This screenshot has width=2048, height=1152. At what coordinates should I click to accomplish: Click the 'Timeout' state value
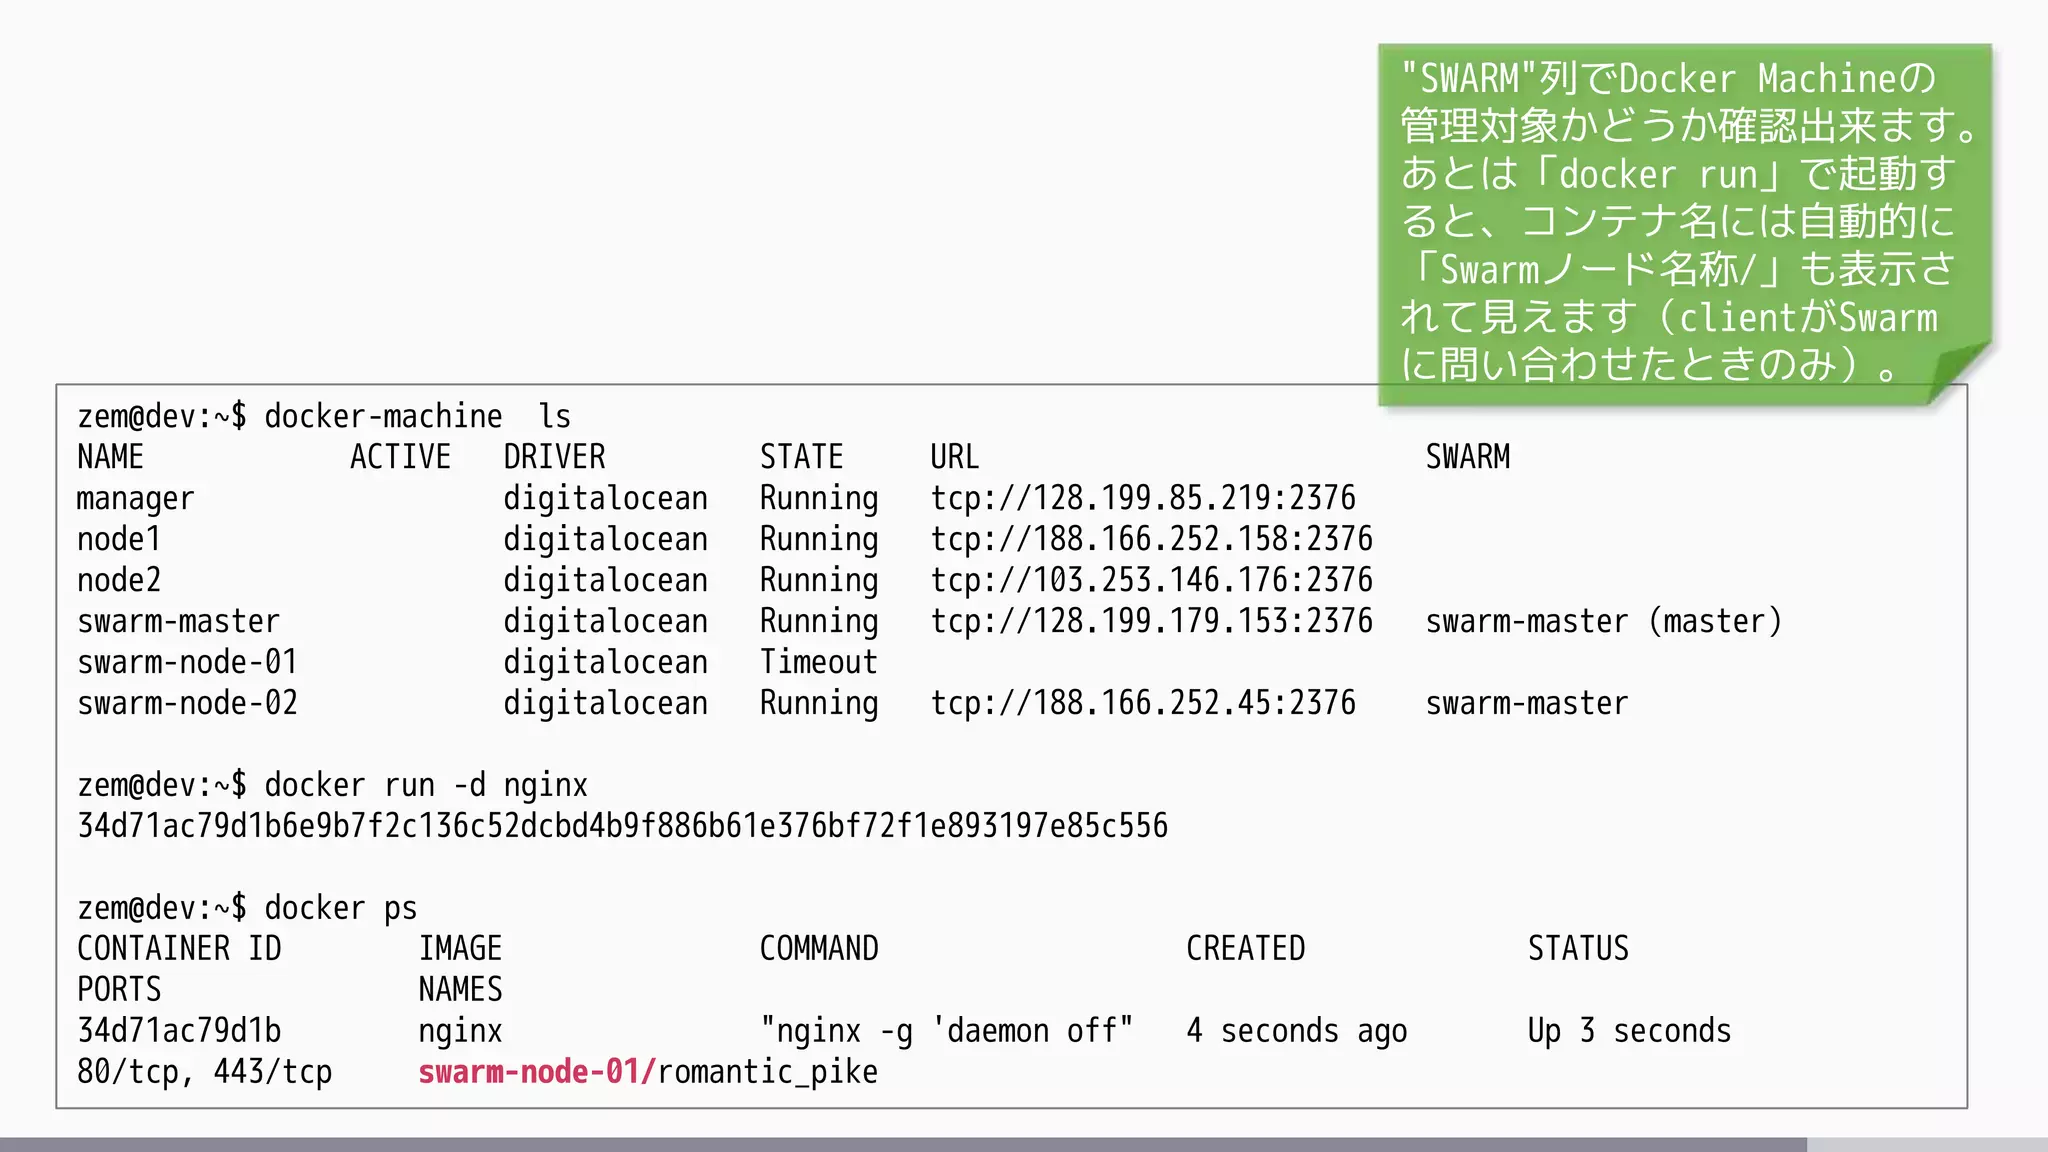click(818, 662)
